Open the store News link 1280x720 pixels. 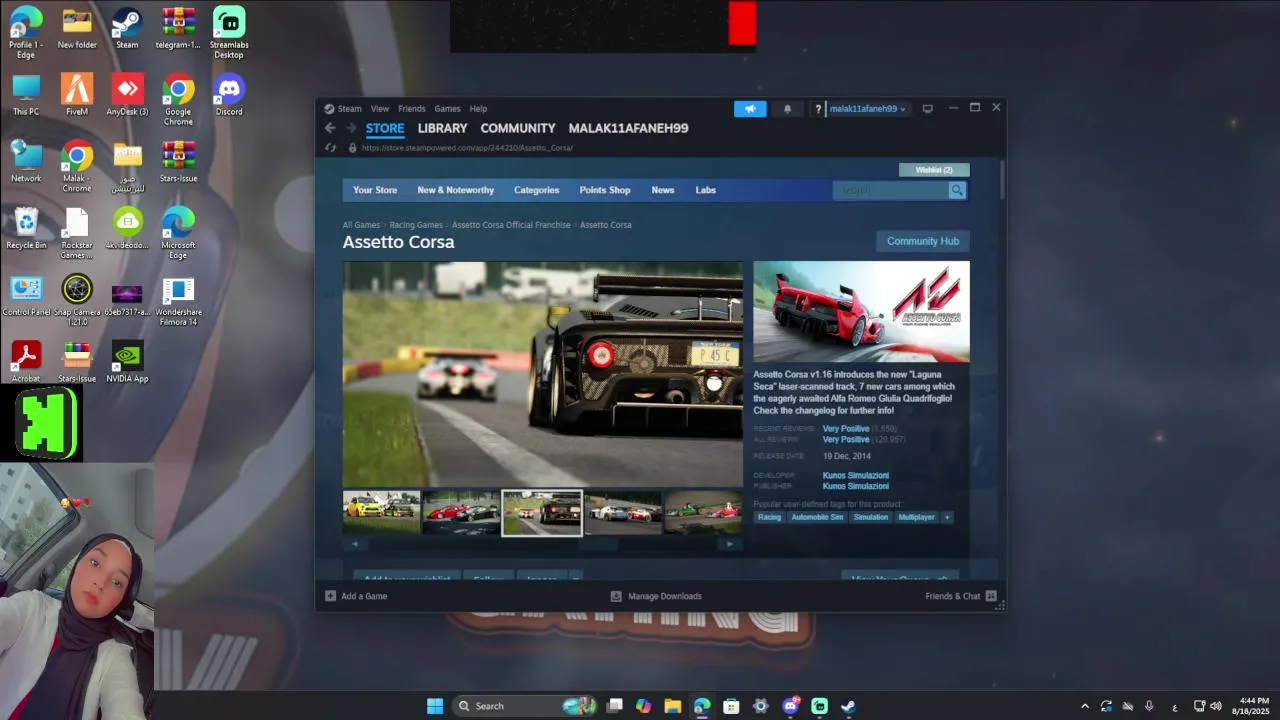[663, 190]
